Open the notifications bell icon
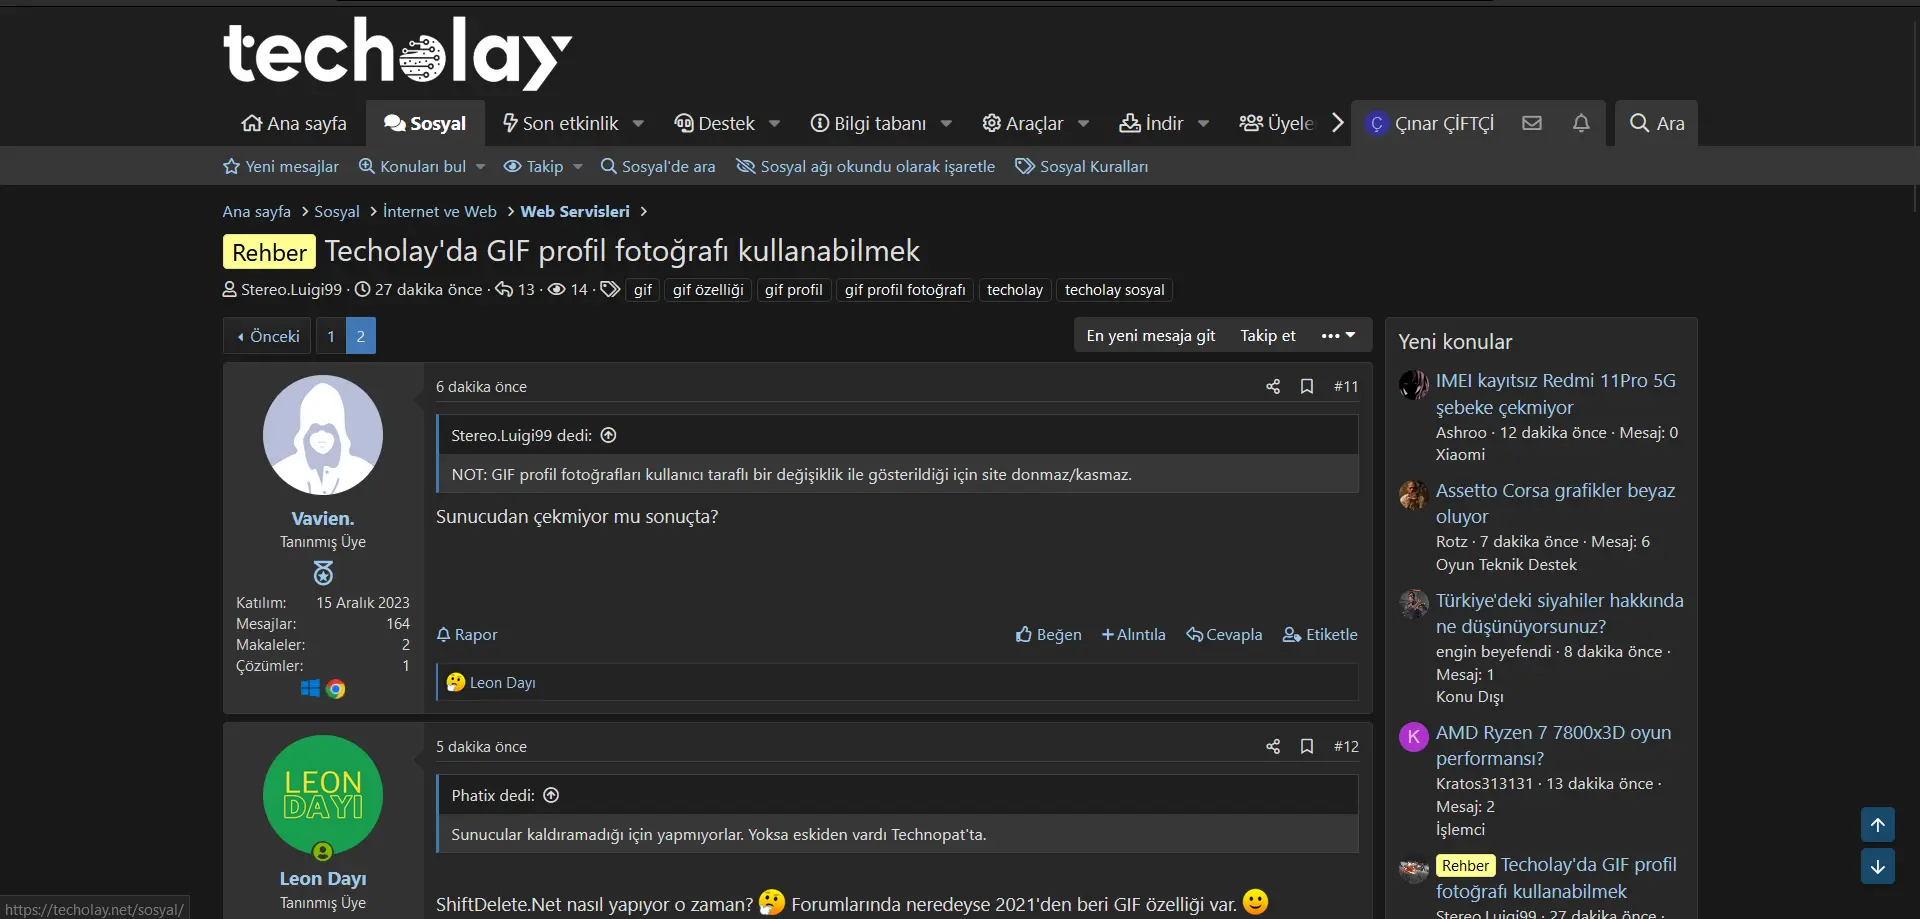This screenshot has width=1920, height=919. (1581, 123)
